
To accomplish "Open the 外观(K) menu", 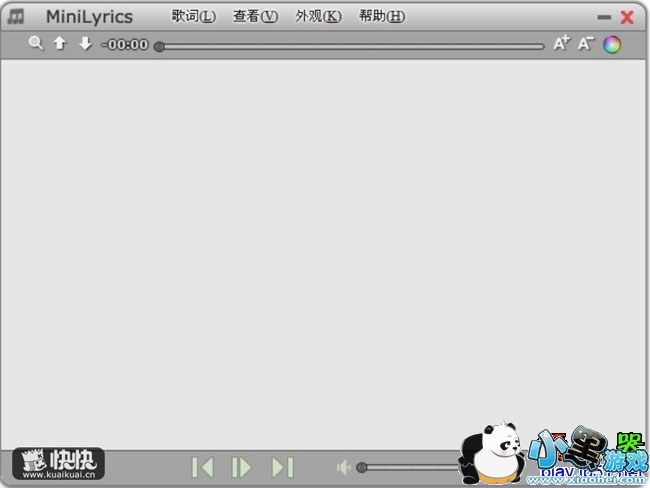I will point(318,16).
